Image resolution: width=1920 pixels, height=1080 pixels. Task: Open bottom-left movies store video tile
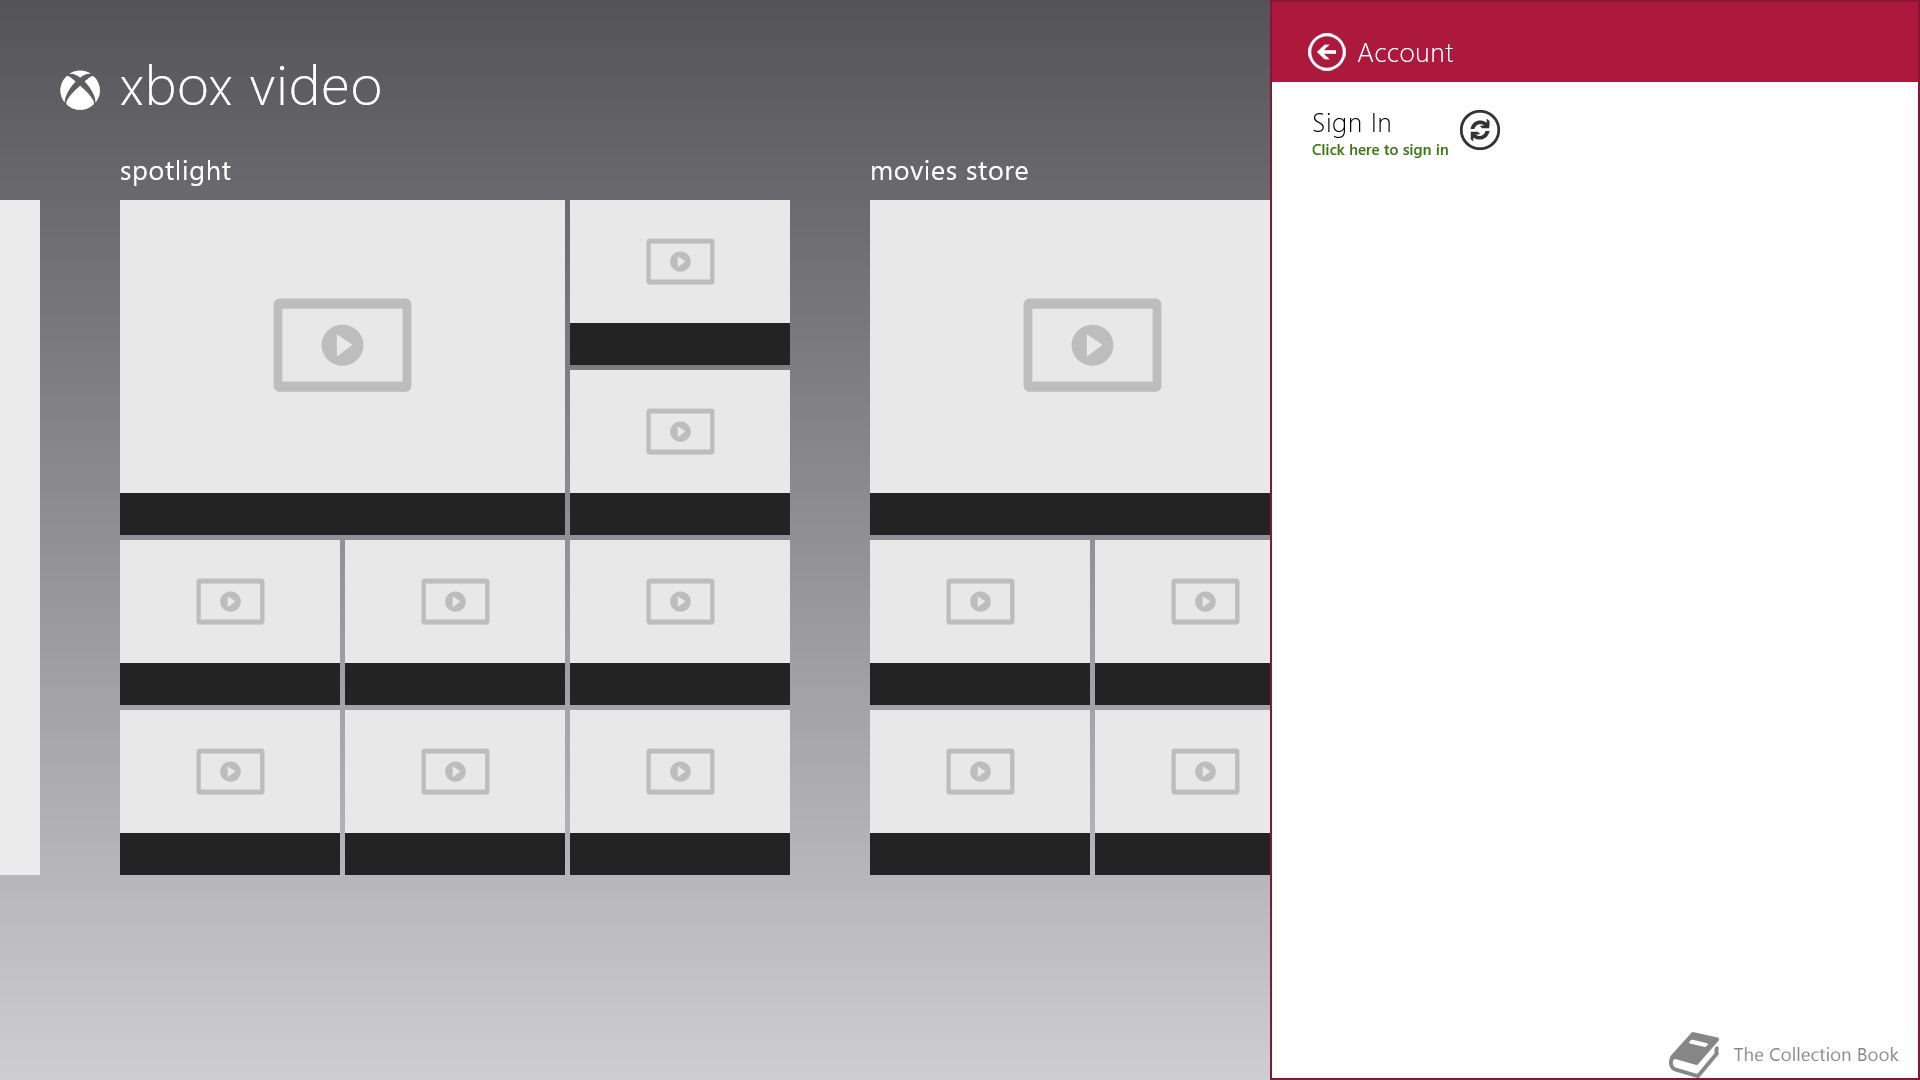click(980, 792)
